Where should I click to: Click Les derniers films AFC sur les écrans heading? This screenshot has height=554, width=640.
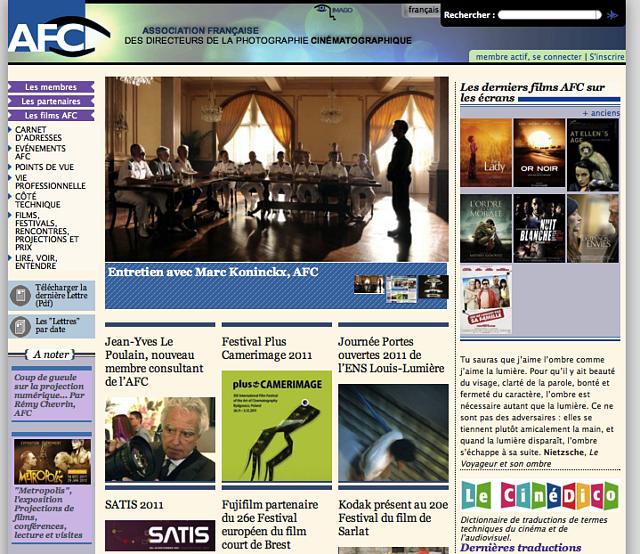(532, 92)
